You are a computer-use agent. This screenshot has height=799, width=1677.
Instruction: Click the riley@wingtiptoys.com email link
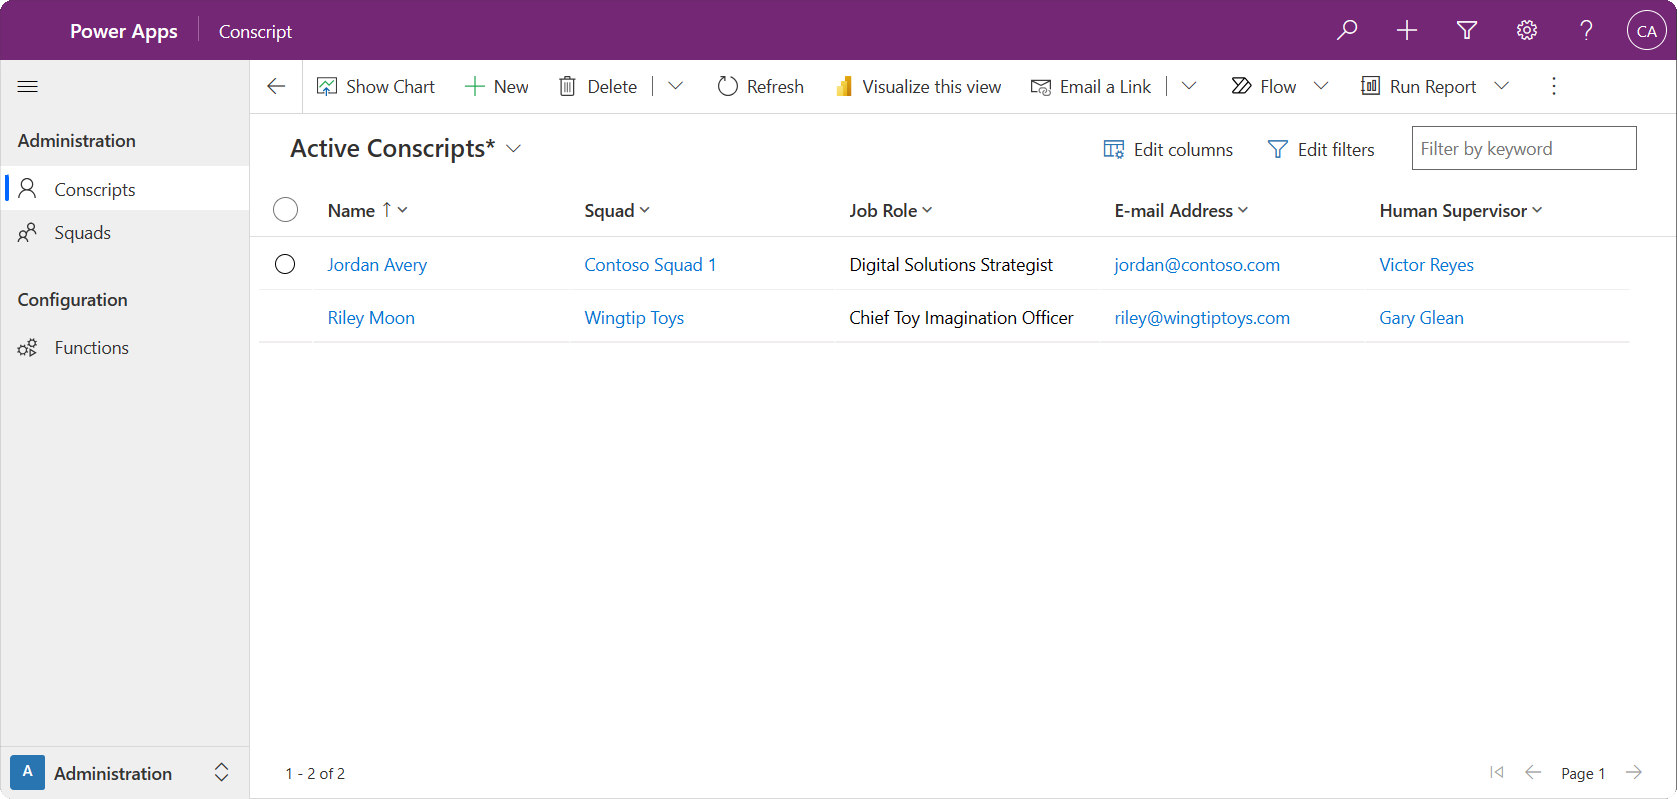coord(1202,318)
